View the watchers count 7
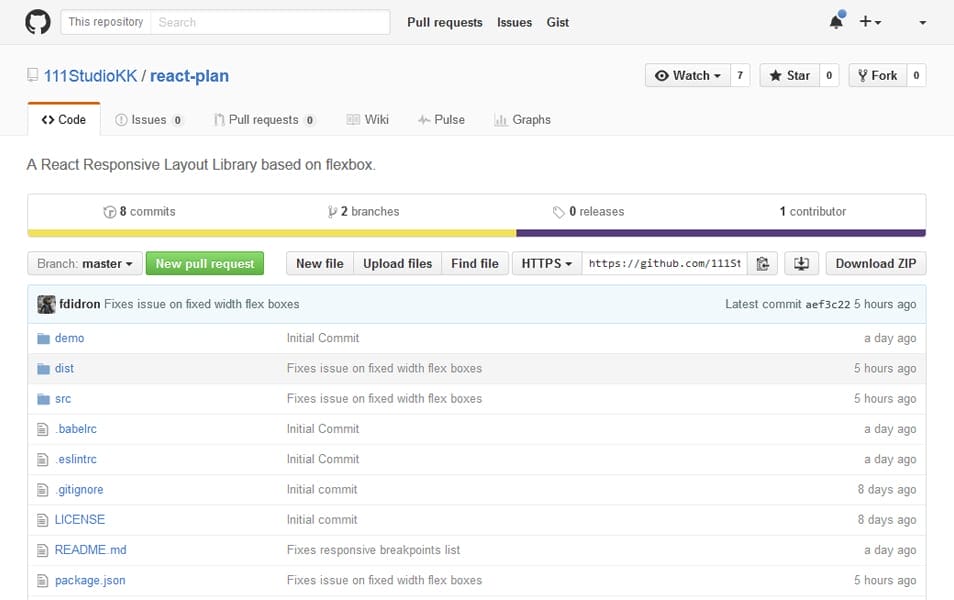Viewport: 954px width, 600px height. [740, 75]
